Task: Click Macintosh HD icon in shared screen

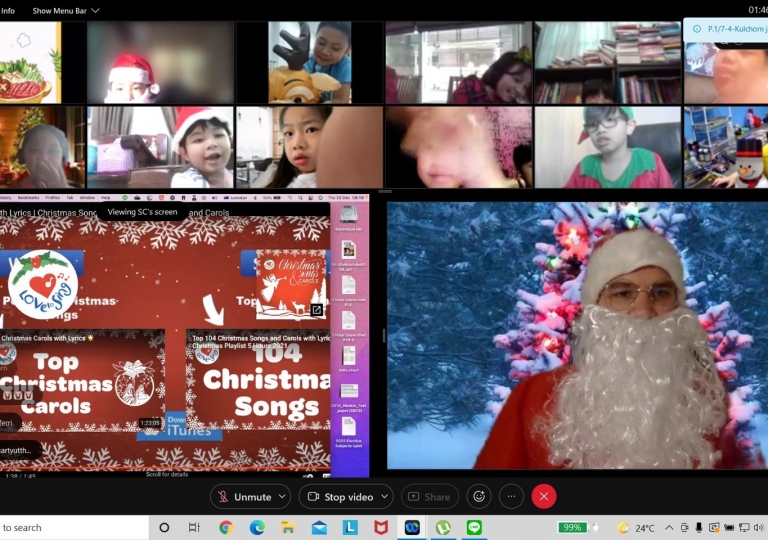Action: click(349, 219)
